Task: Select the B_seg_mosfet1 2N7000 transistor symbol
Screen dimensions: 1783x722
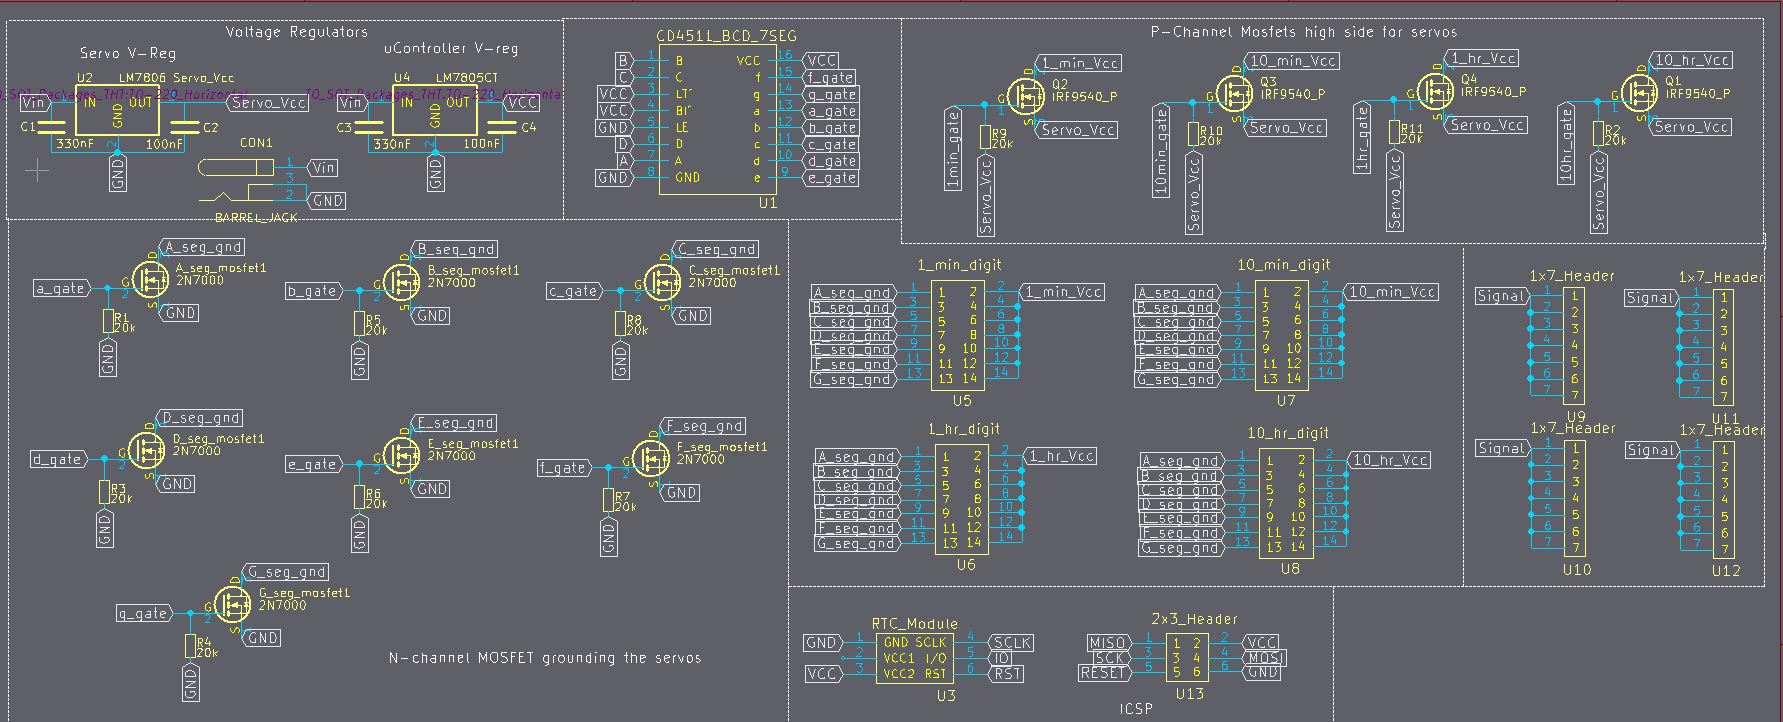Action: pos(402,283)
